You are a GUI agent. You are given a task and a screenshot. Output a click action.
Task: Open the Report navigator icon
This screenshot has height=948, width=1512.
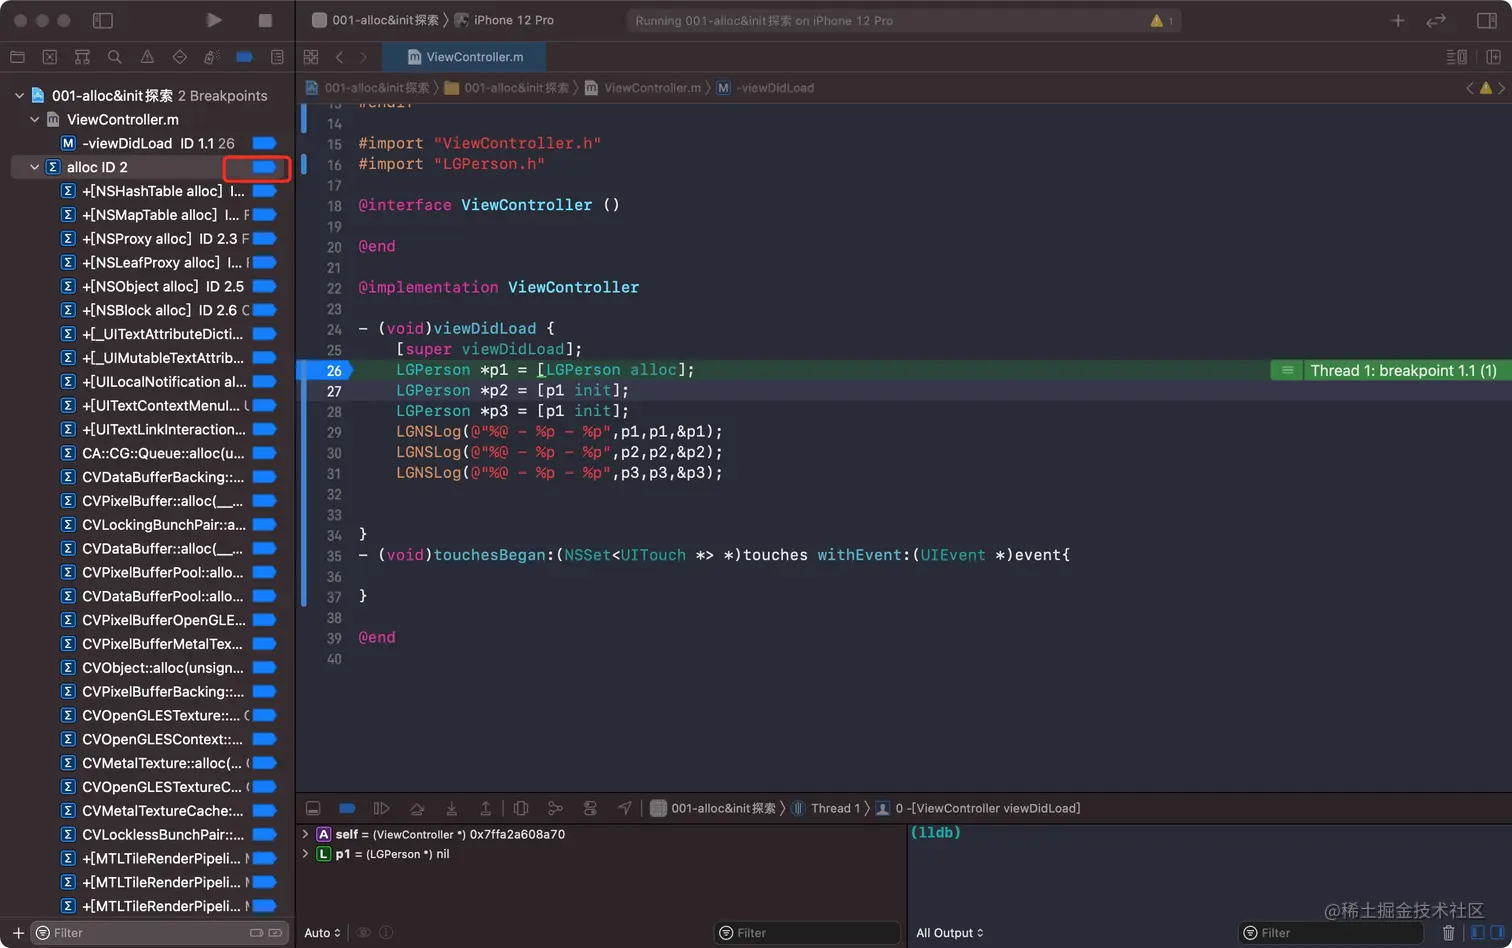277,57
